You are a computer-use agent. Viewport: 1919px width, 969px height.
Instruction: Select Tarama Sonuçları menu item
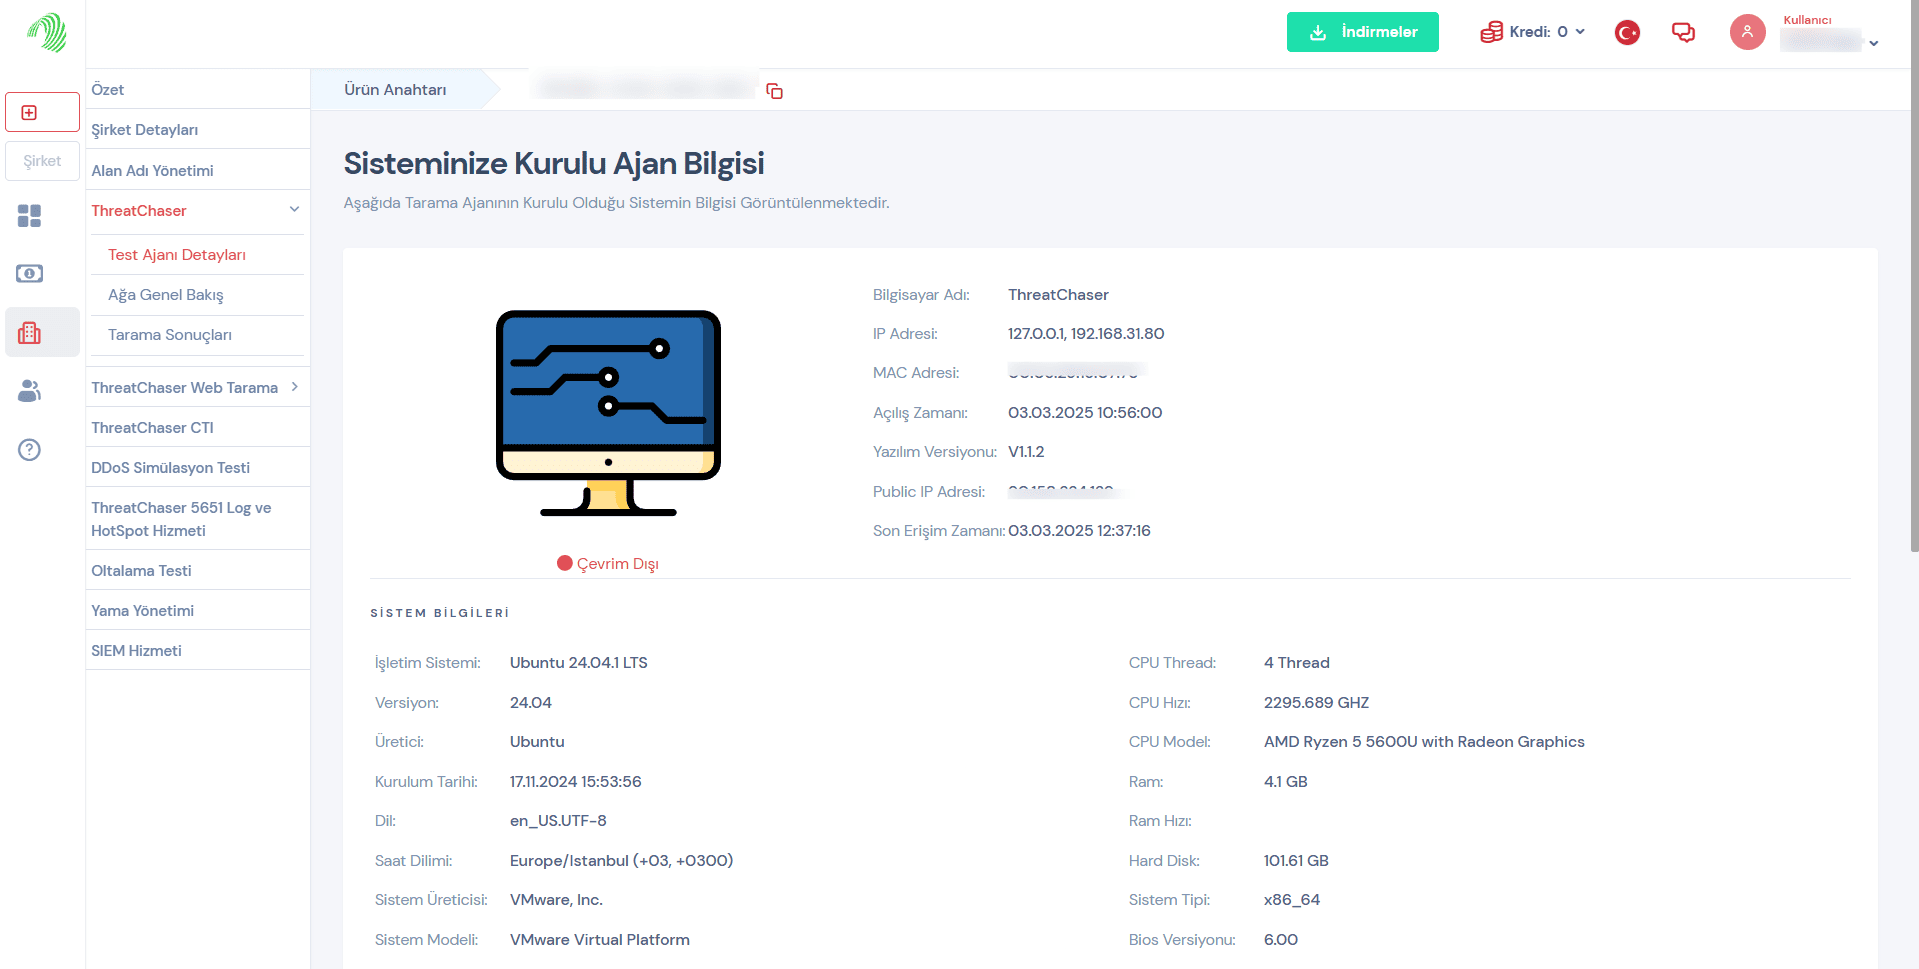[170, 335]
